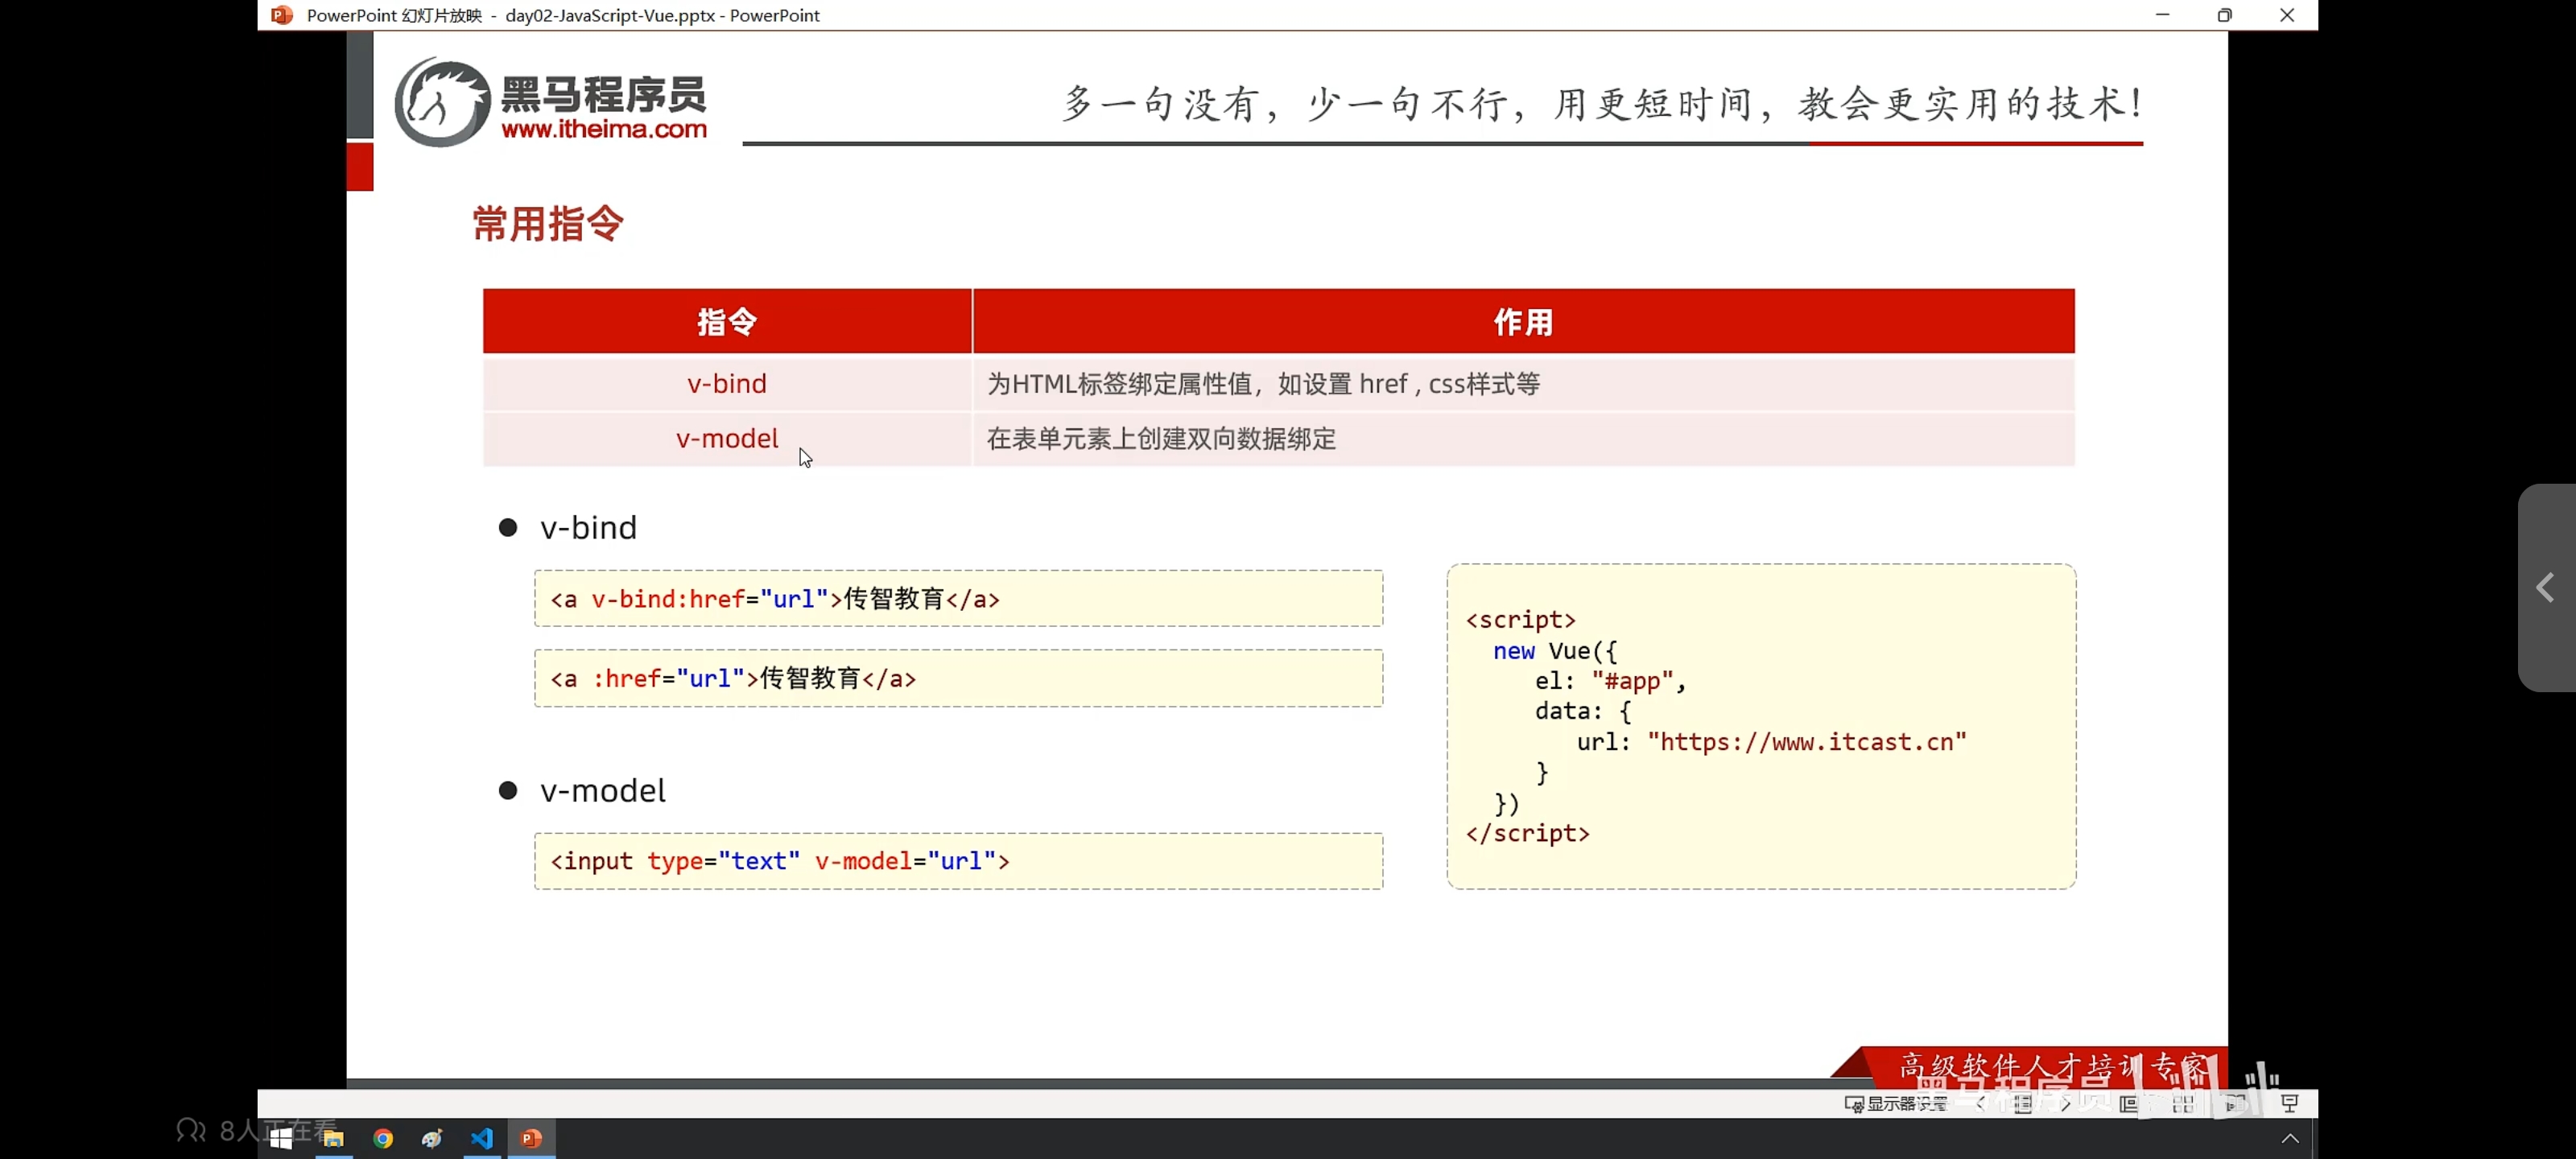The width and height of the screenshot is (2576, 1159).
Task: Click the PowerPoint logo in title bar
Action: (x=282, y=15)
